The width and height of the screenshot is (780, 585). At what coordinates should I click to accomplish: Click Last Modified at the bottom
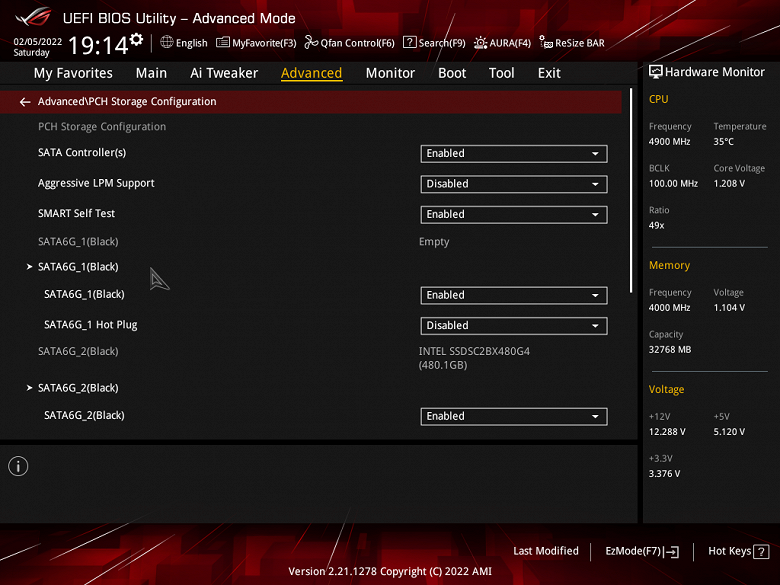(x=546, y=551)
